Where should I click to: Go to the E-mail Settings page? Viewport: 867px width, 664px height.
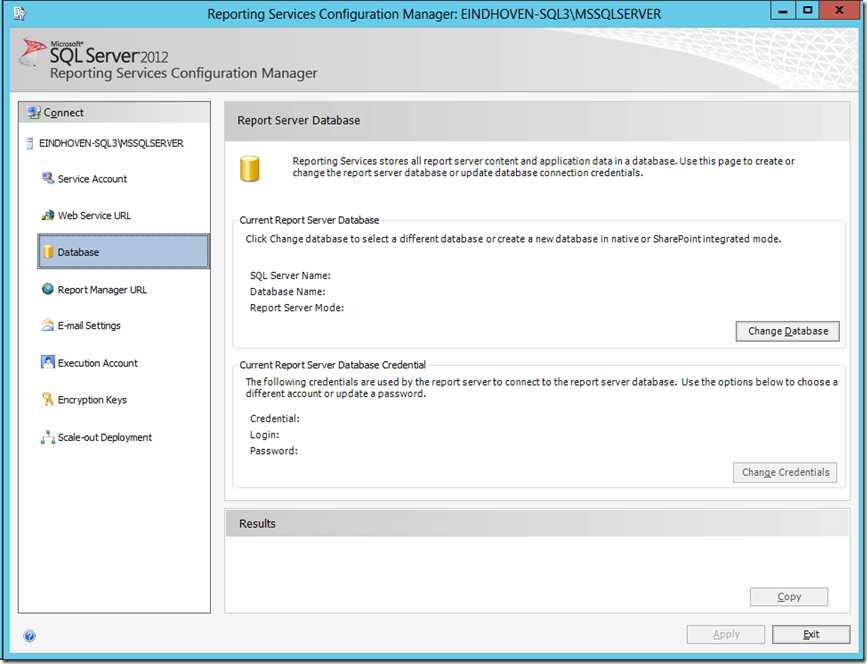click(x=89, y=326)
